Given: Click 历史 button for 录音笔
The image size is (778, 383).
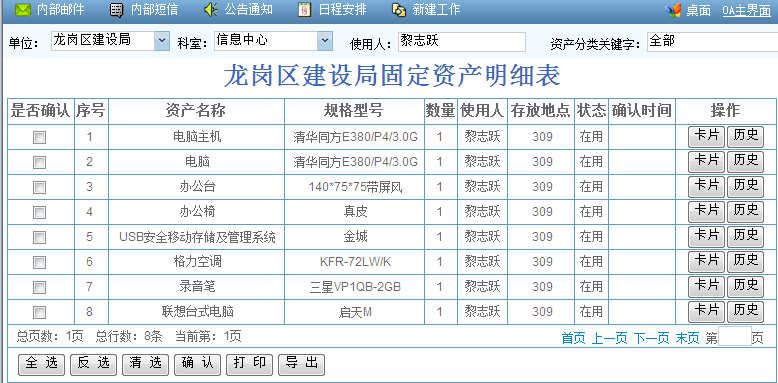Looking at the screenshot, I should pyautogui.click(x=745, y=286).
